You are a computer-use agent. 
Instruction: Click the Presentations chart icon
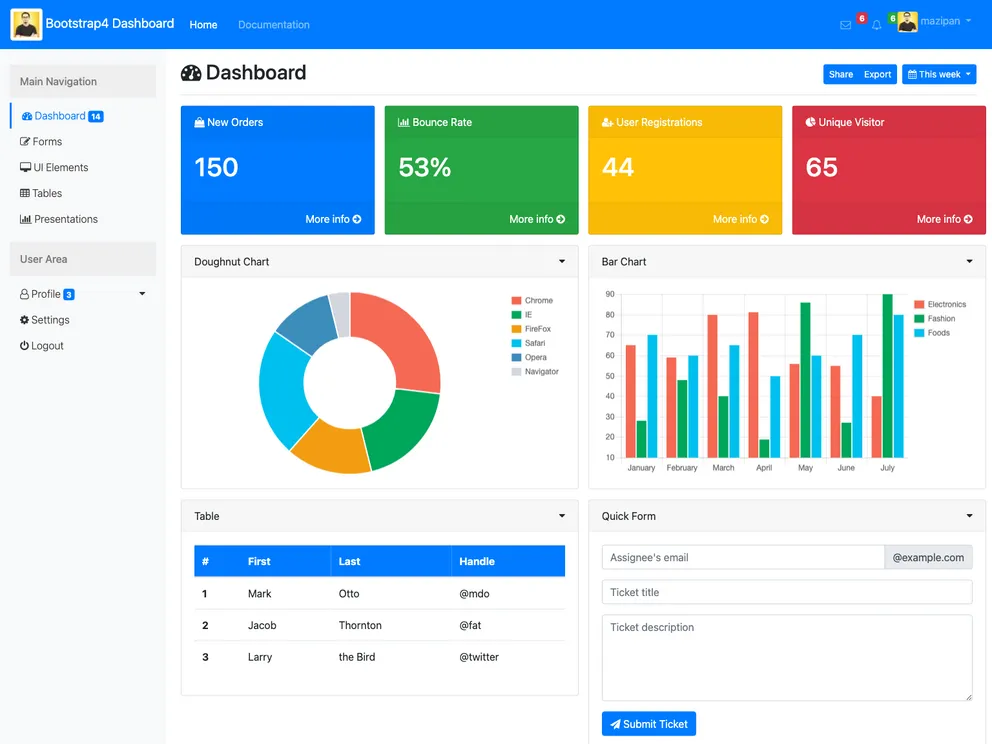26,219
